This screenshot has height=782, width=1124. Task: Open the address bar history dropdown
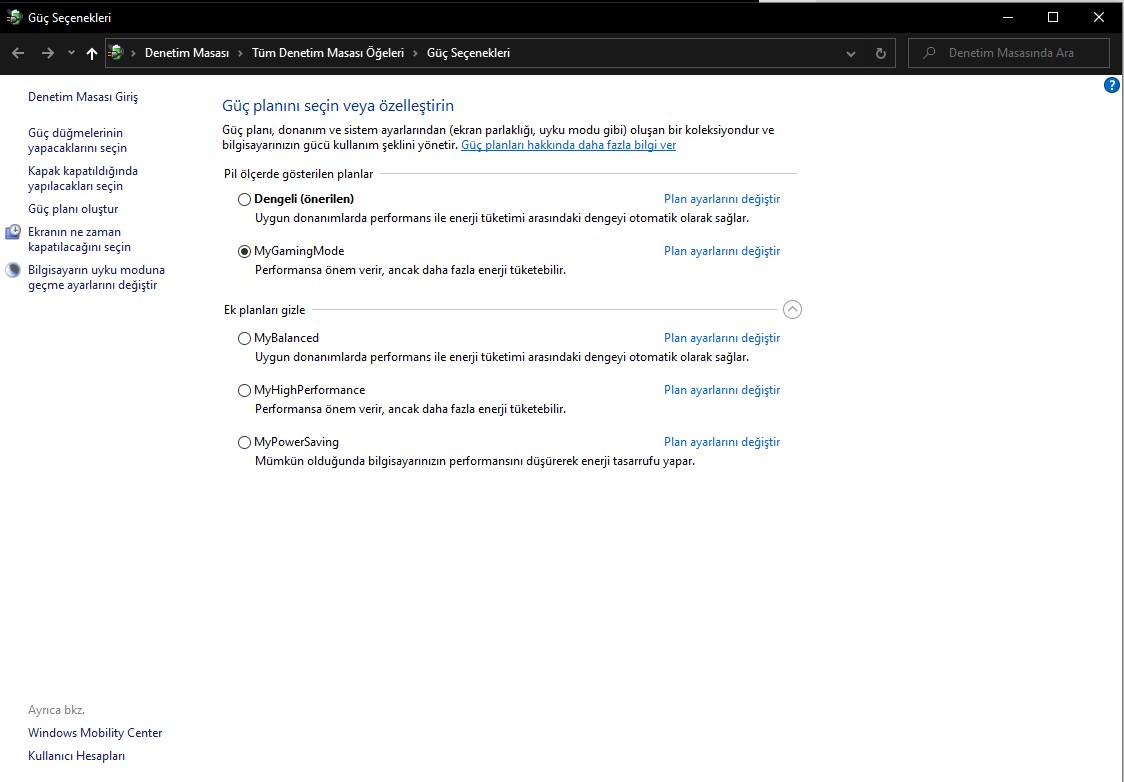pos(851,53)
